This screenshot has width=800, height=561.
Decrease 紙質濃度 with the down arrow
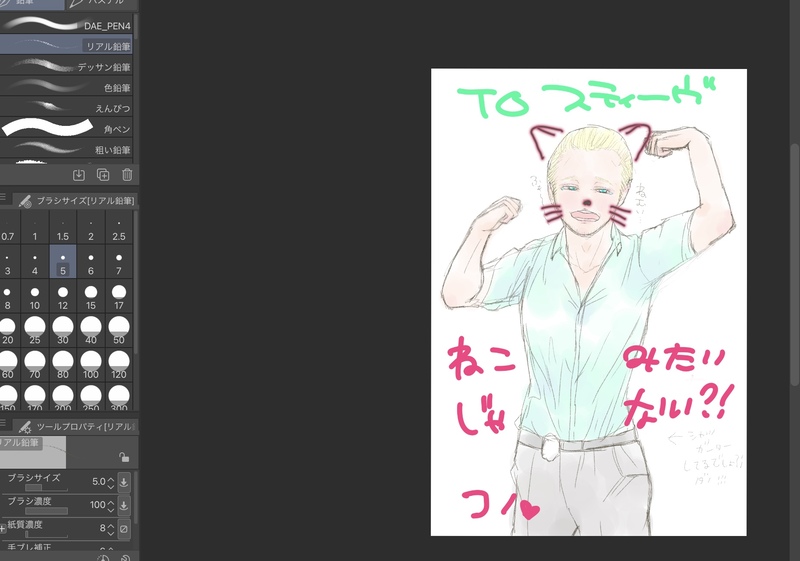[x=111, y=533]
